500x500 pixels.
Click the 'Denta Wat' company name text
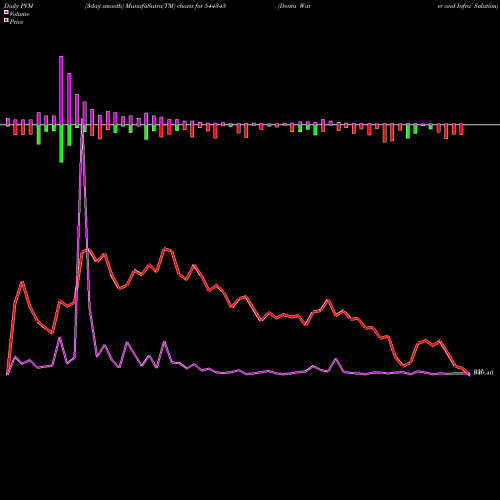pyautogui.click(x=294, y=6)
